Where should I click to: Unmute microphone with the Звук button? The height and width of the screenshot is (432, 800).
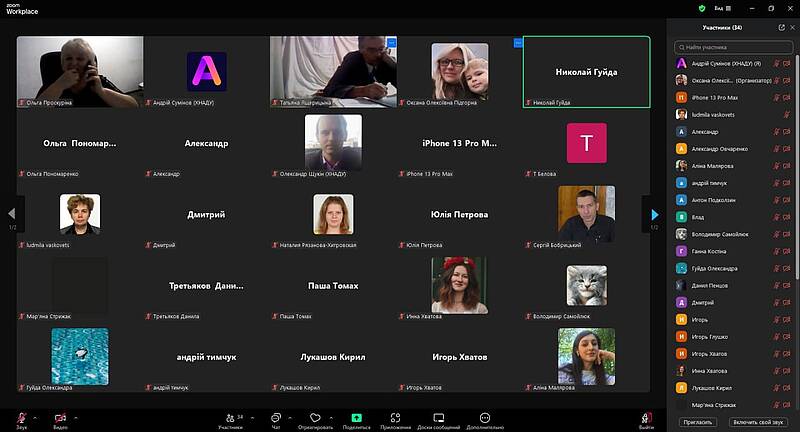tap(18, 416)
